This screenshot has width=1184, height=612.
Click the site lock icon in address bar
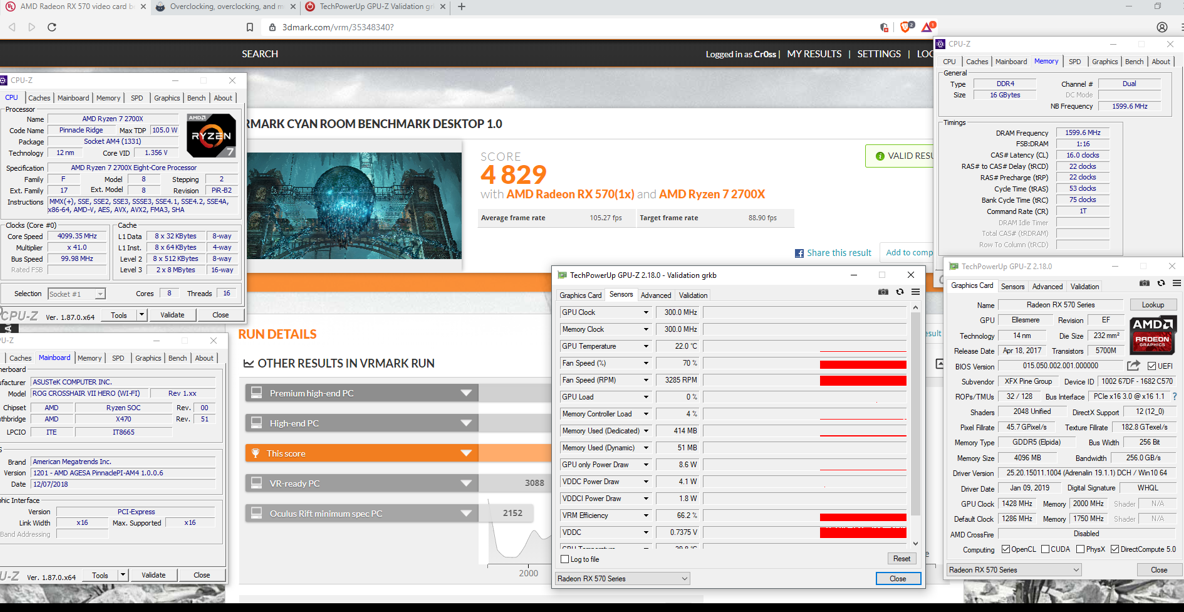(x=273, y=26)
